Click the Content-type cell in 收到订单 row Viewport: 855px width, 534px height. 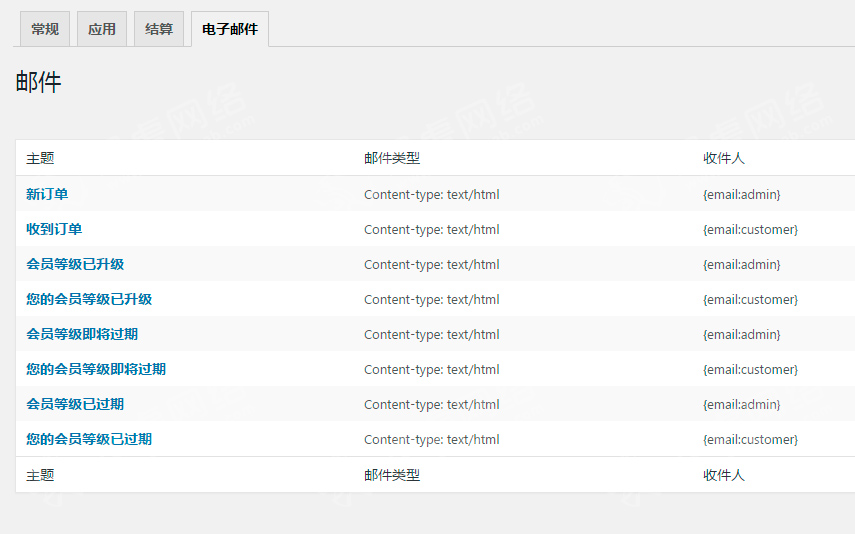tap(431, 229)
